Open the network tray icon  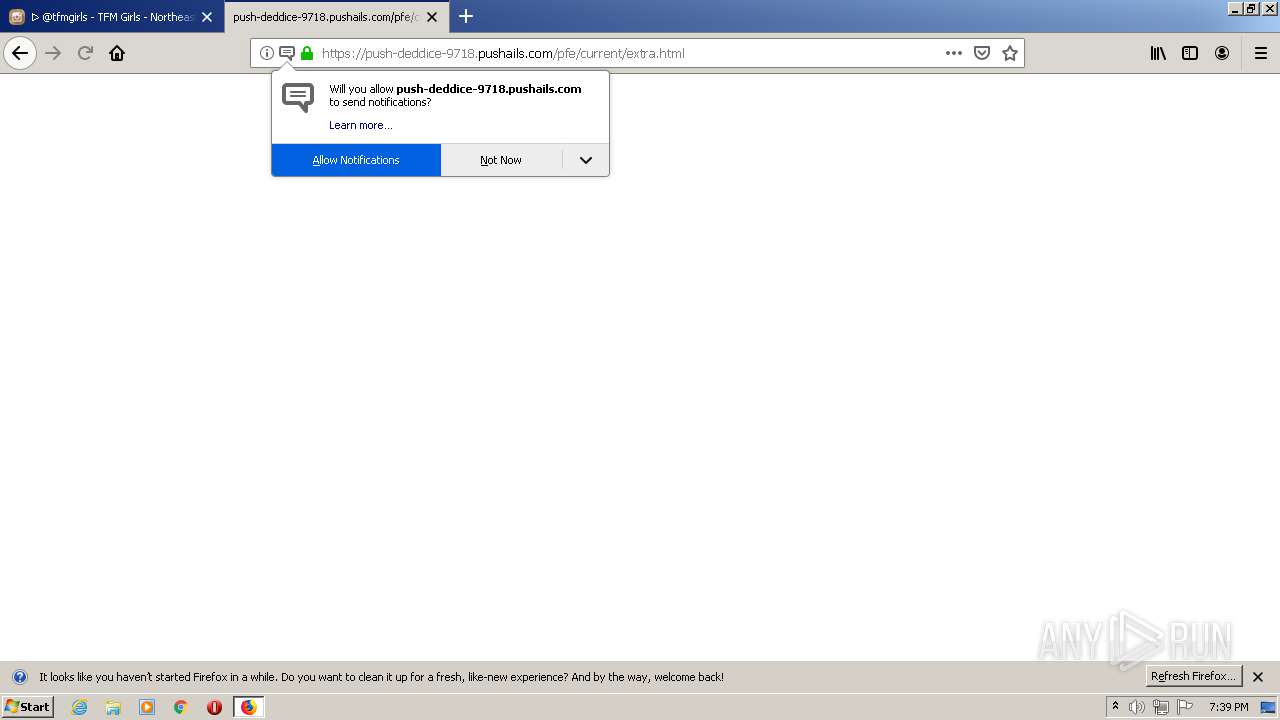(1161, 707)
